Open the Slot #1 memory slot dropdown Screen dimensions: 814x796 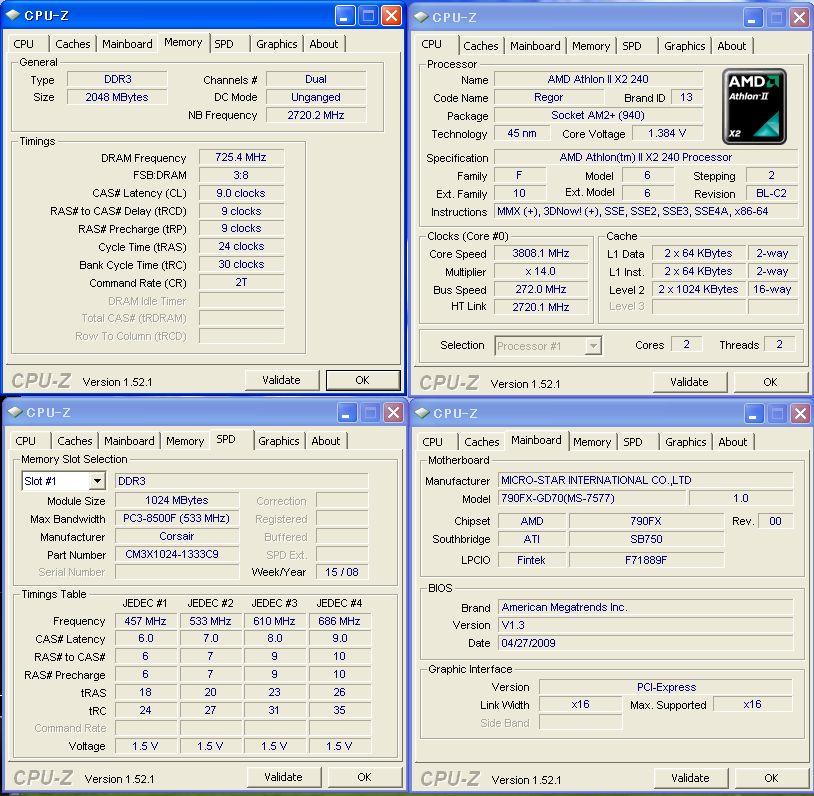(x=97, y=481)
